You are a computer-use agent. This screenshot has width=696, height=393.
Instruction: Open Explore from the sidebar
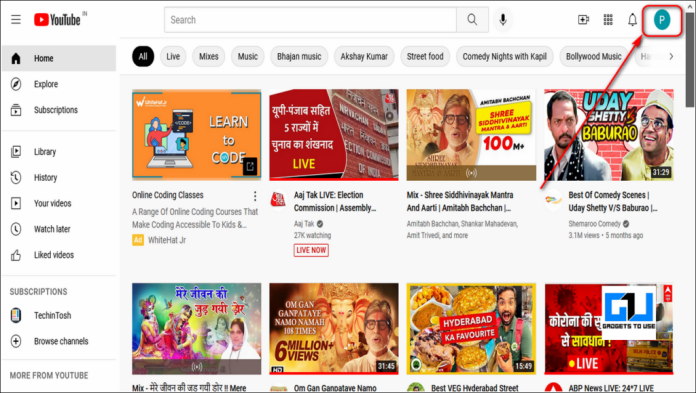59,84
